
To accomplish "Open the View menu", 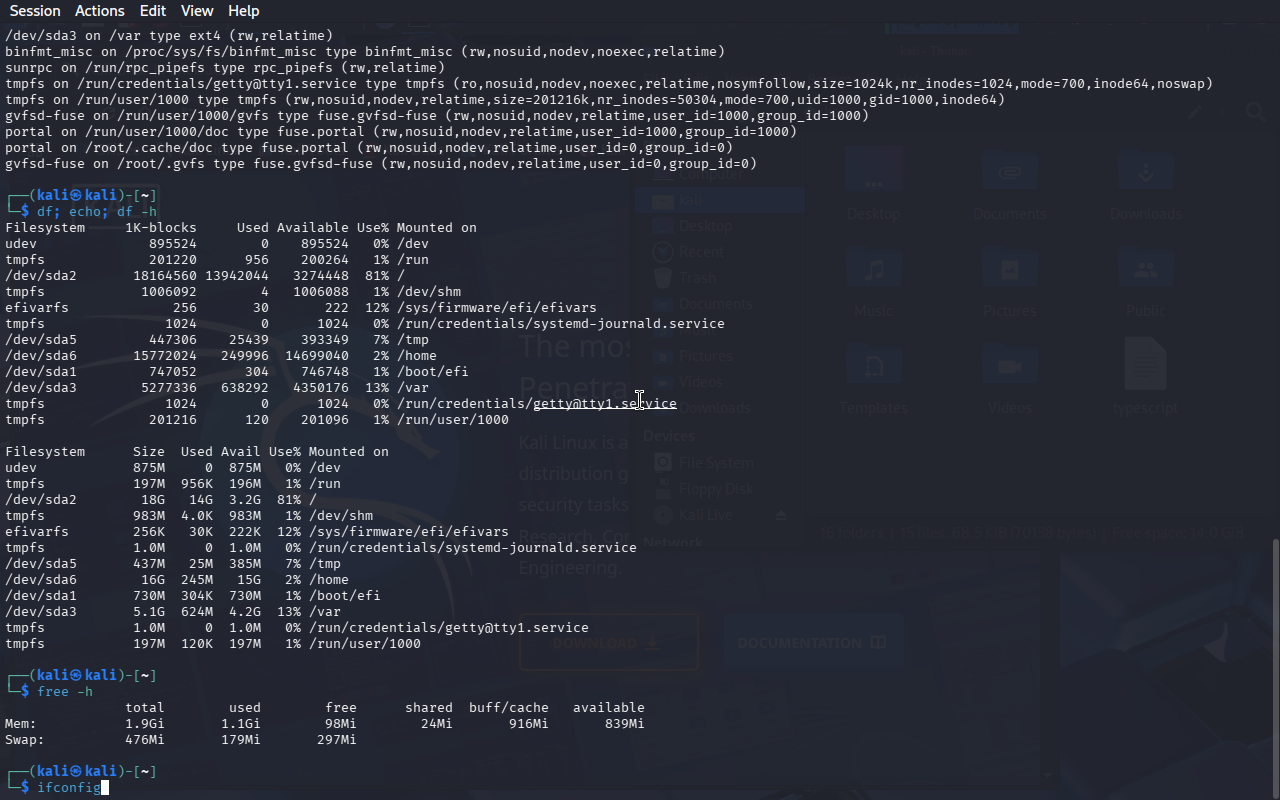I will pyautogui.click(x=197, y=11).
